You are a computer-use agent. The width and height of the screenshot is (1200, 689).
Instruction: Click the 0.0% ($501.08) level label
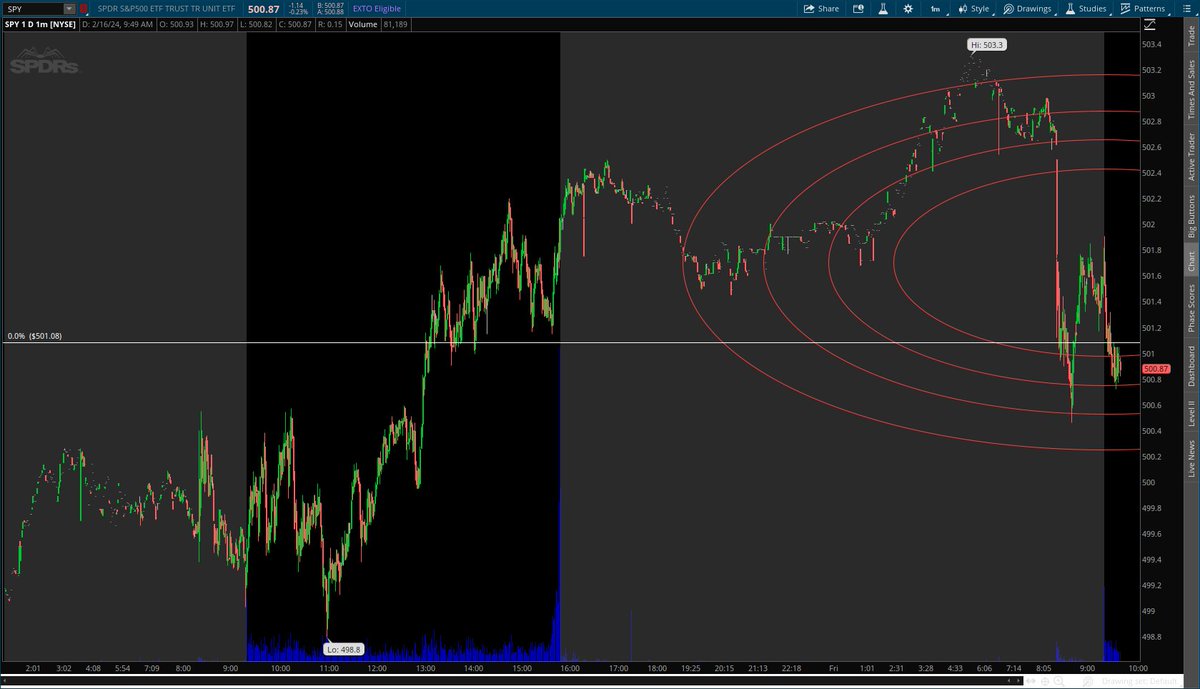[x=32, y=336]
